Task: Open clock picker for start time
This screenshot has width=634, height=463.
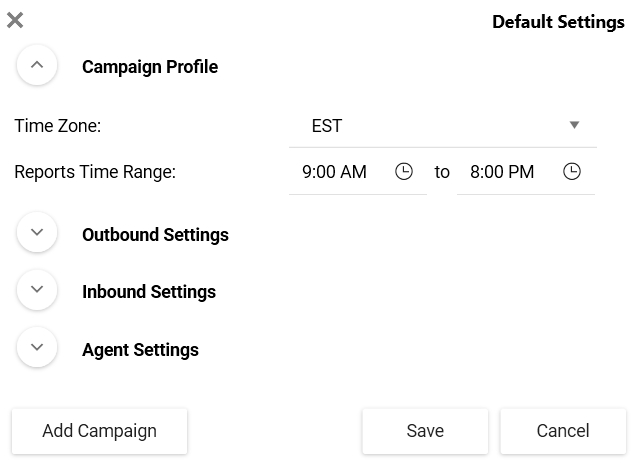Action: pyautogui.click(x=404, y=171)
